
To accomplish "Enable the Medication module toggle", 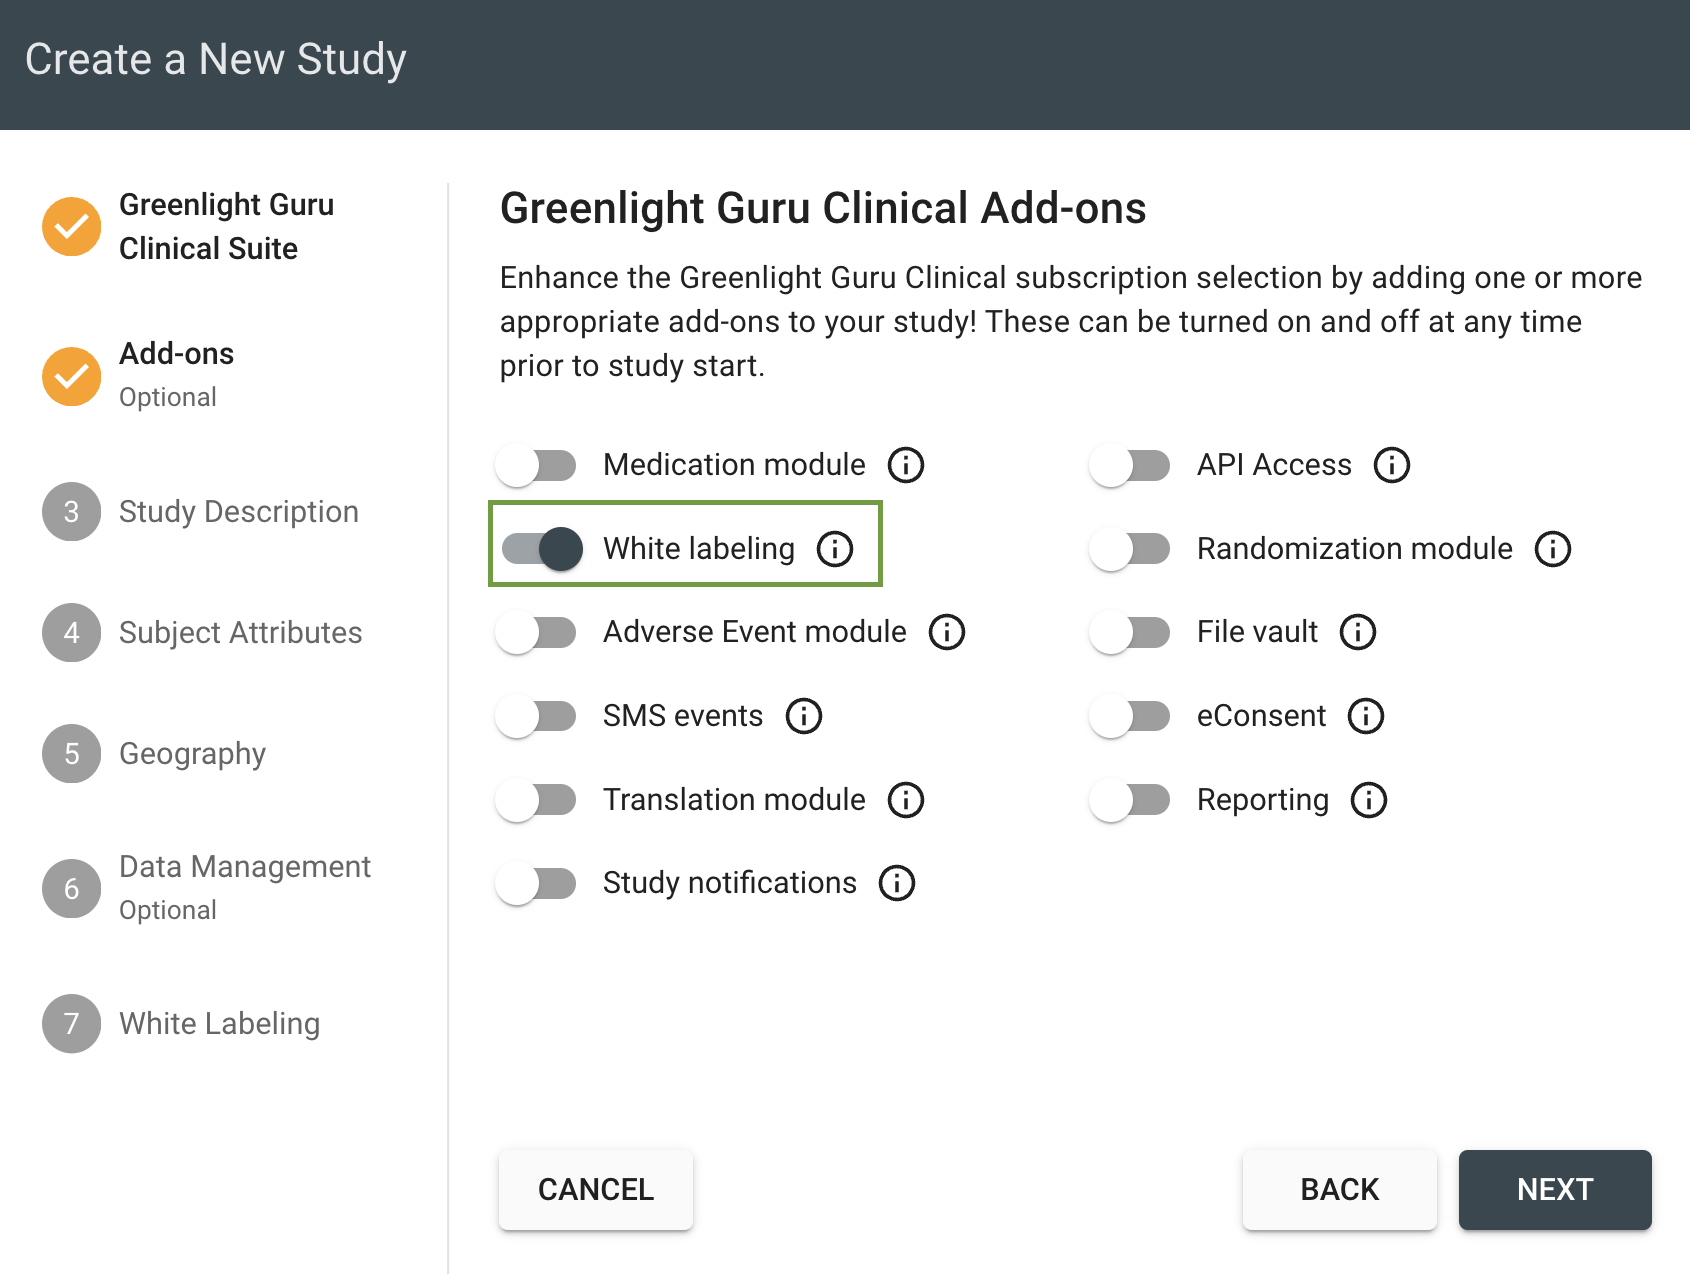I will pyautogui.click(x=537, y=465).
